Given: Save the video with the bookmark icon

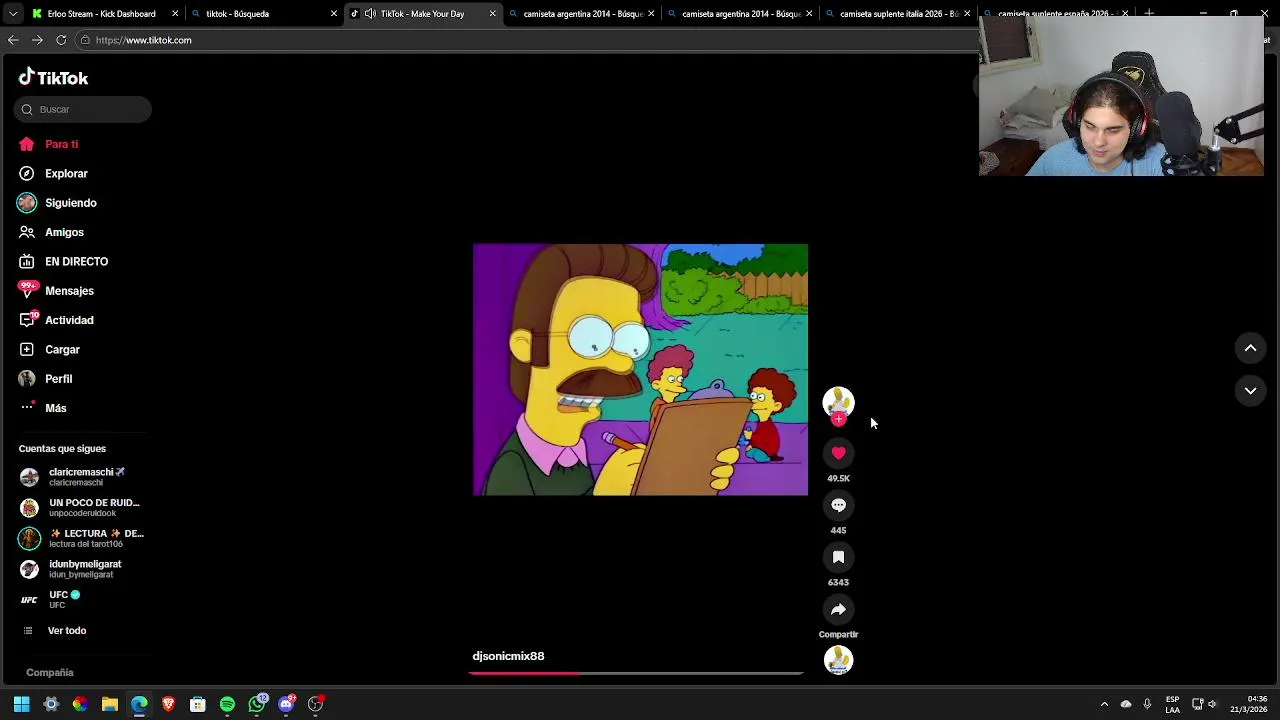Looking at the screenshot, I should [838, 557].
